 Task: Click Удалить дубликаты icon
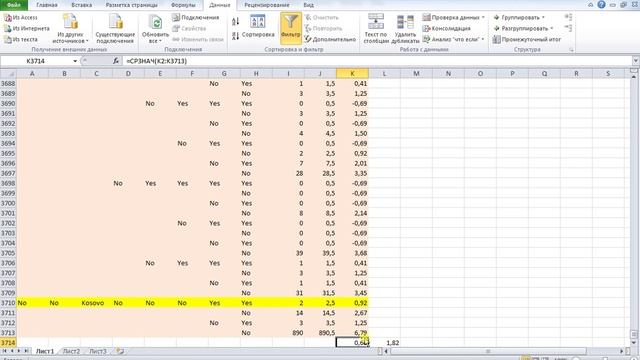tap(405, 29)
